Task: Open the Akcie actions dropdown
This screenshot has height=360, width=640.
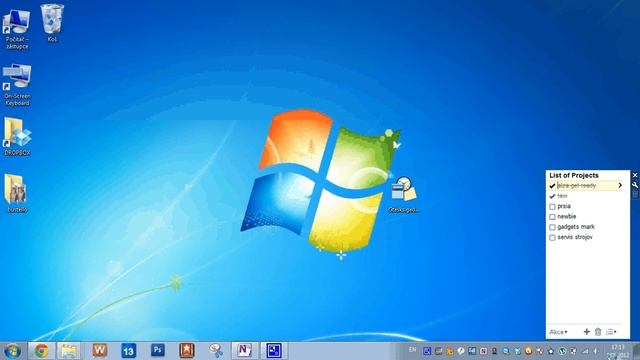Action: coord(558,332)
